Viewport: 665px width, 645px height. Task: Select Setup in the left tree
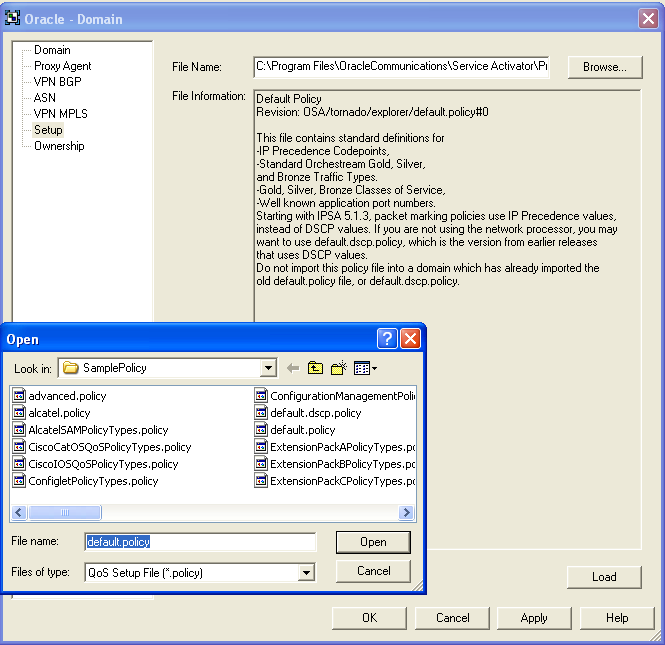(48, 130)
